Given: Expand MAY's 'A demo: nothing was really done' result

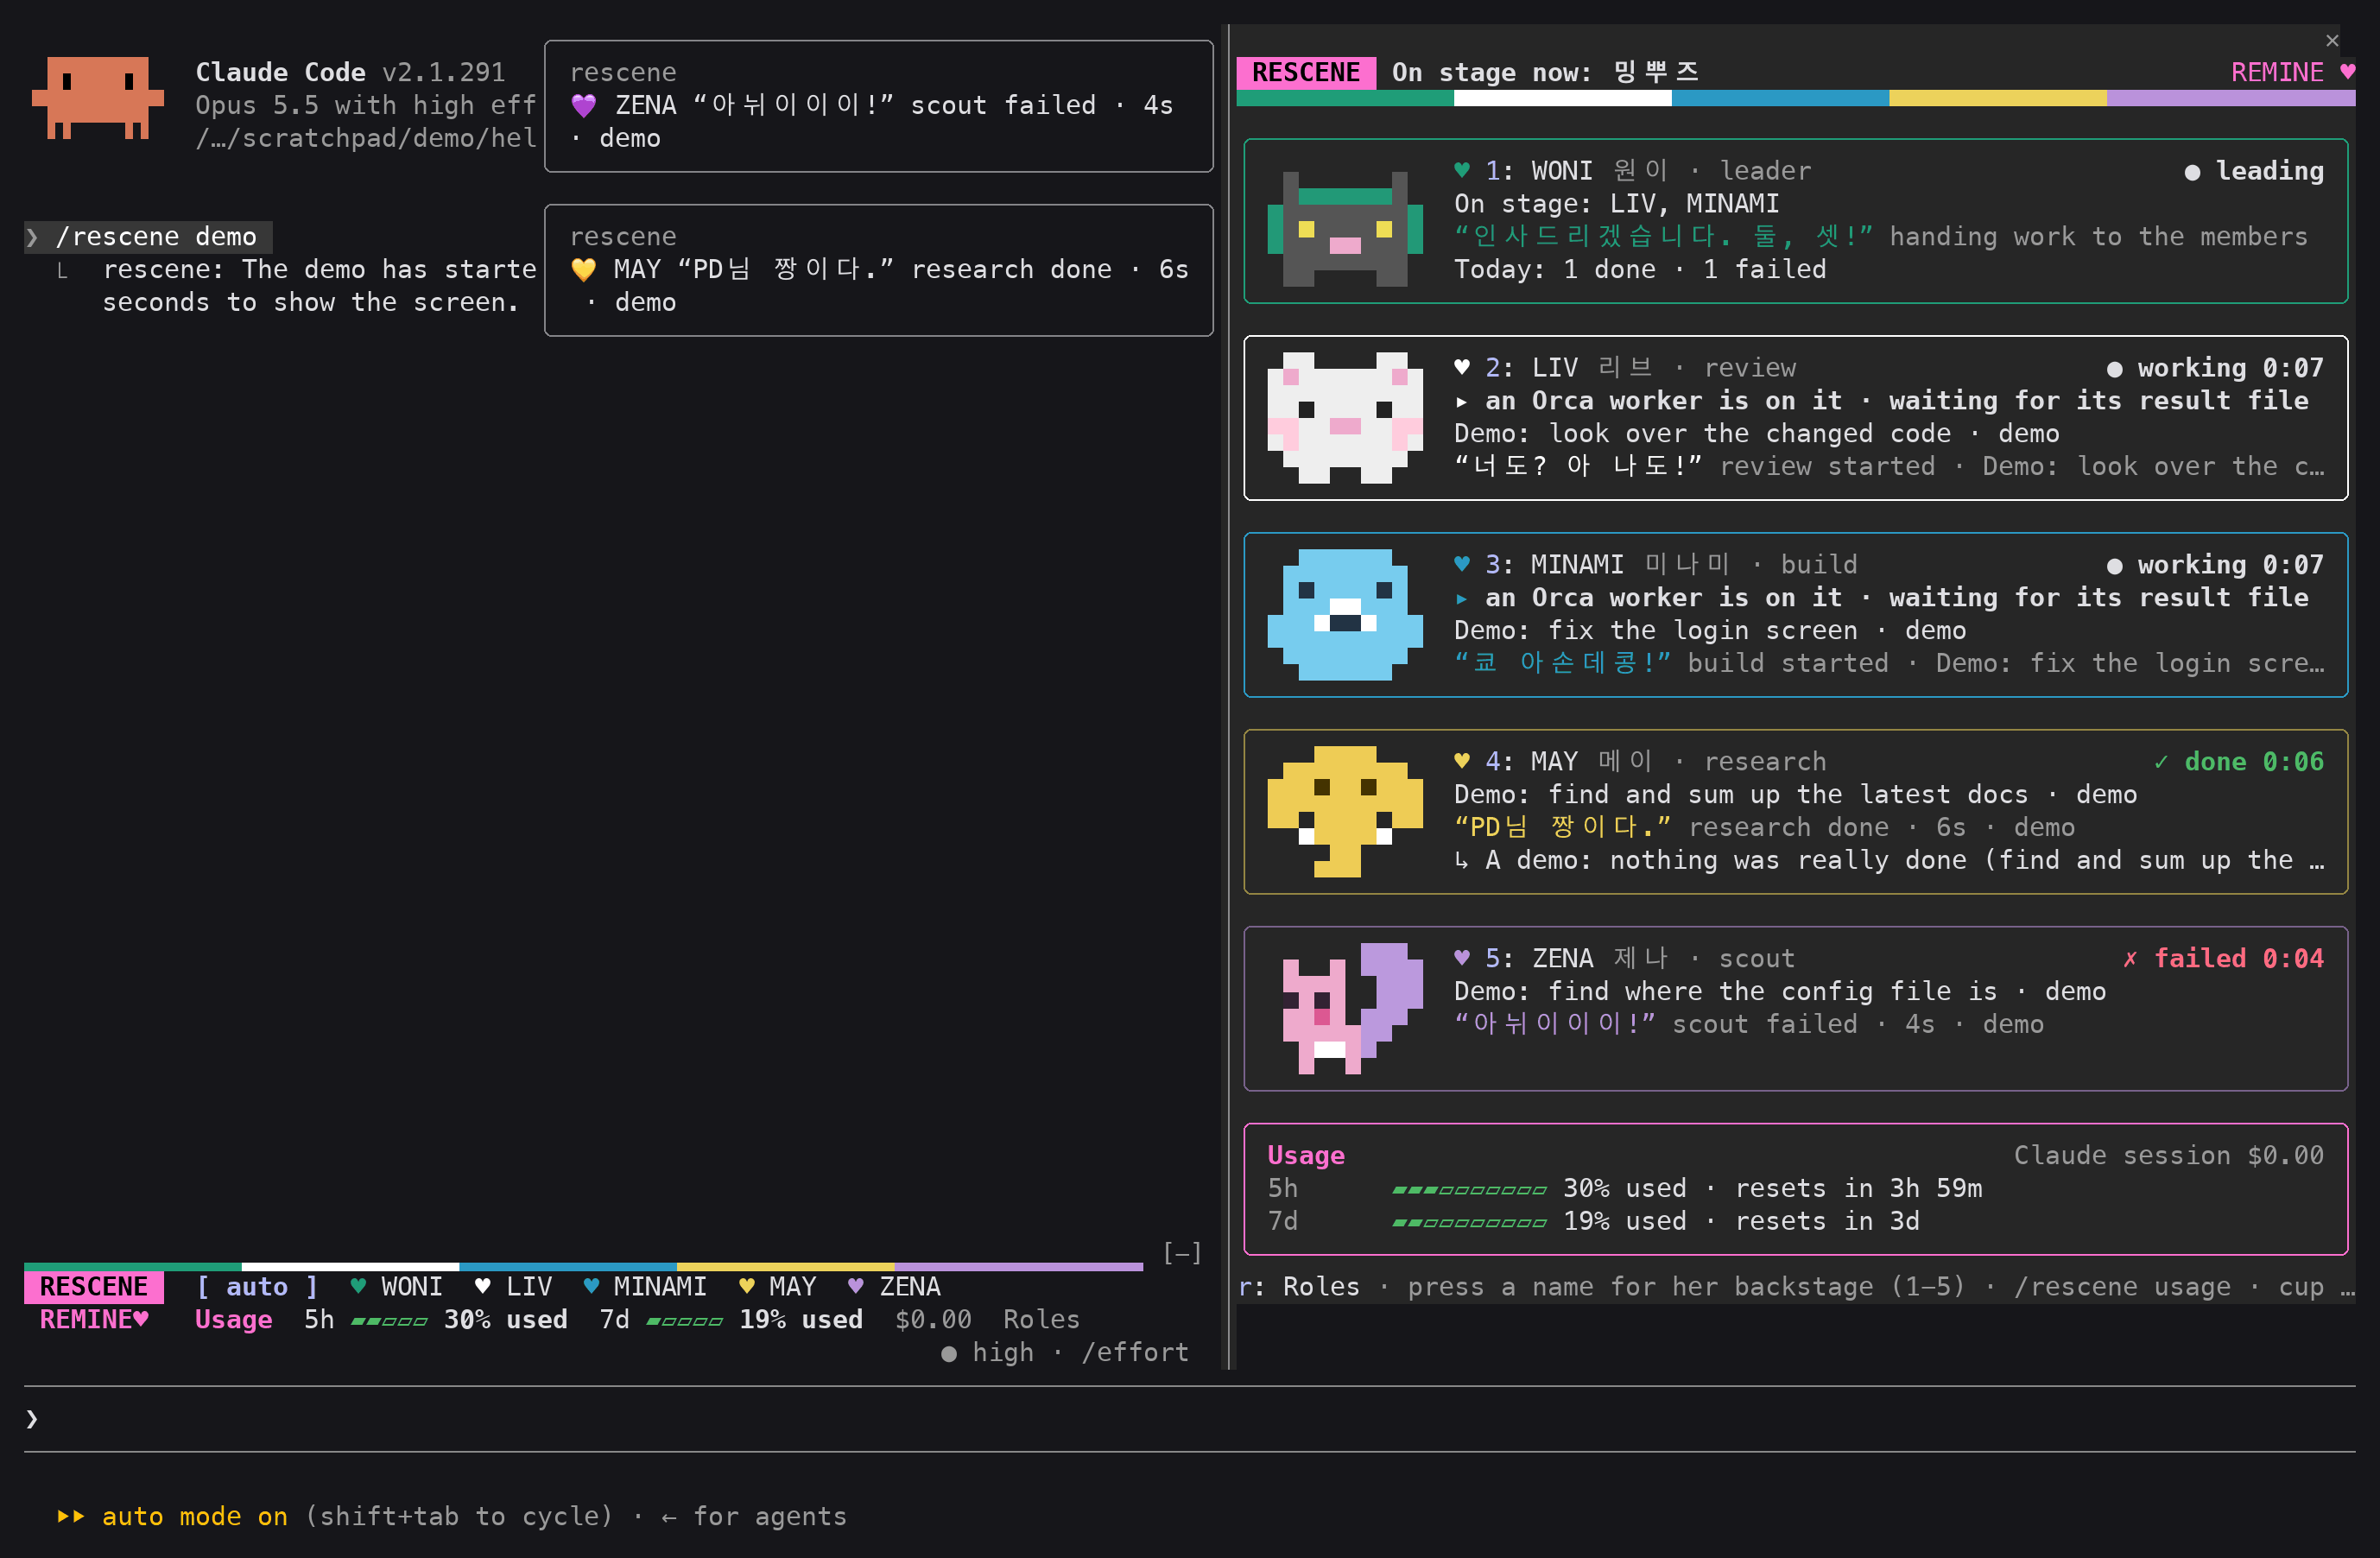Looking at the screenshot, I should click(x=1889, y=861).
